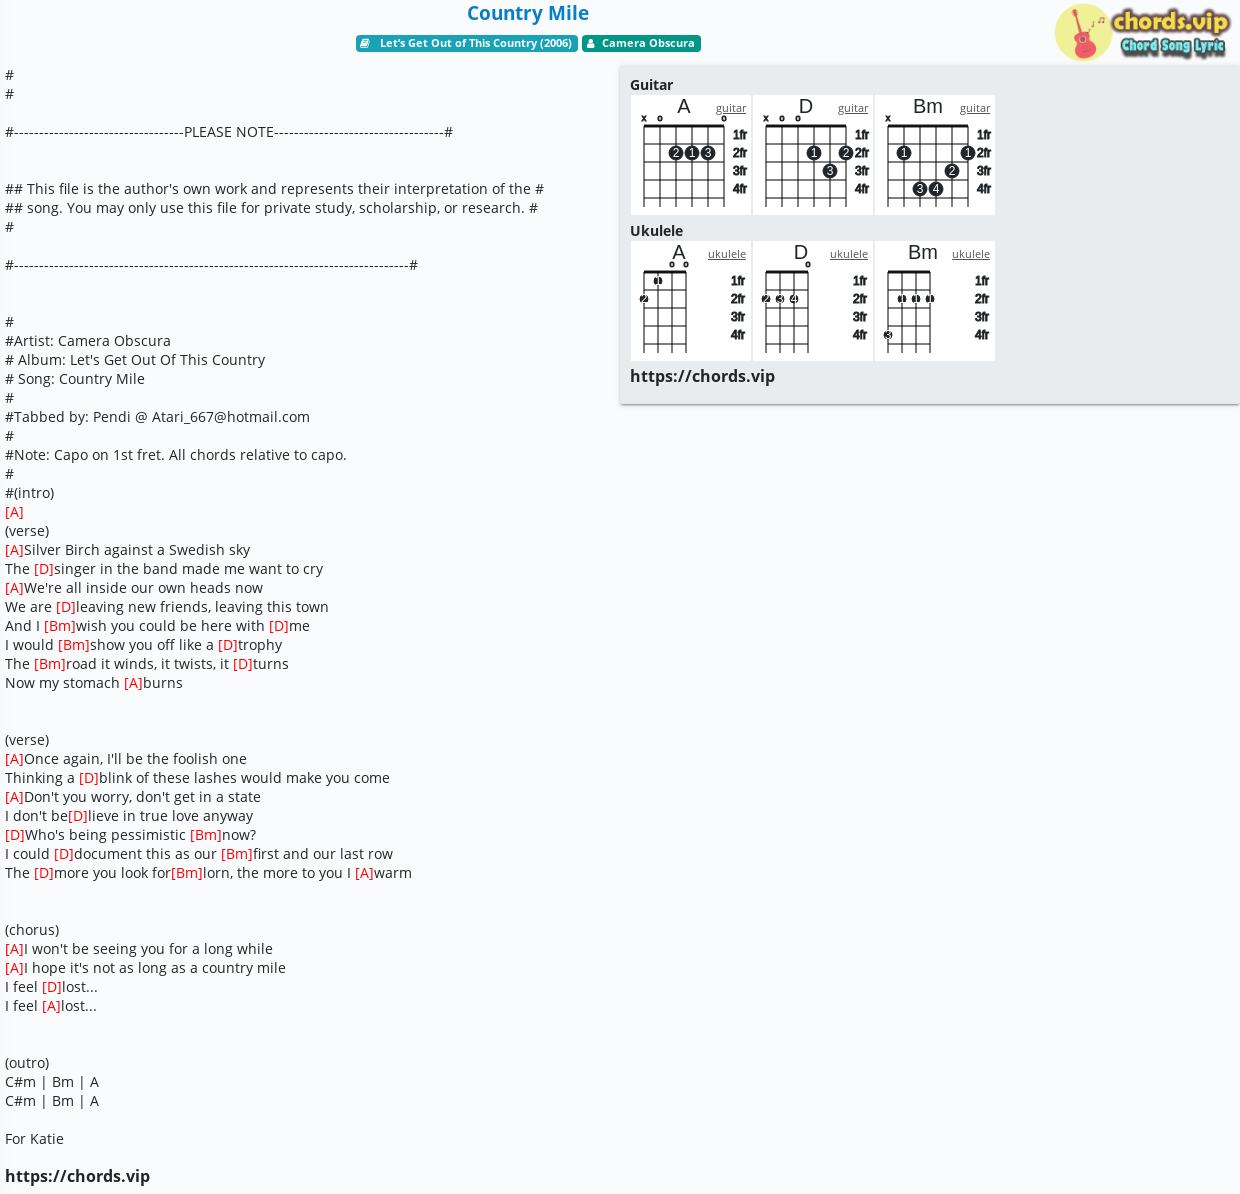
Task: Select the ukulele Bm chord diagram
Action: coord(935,301)
